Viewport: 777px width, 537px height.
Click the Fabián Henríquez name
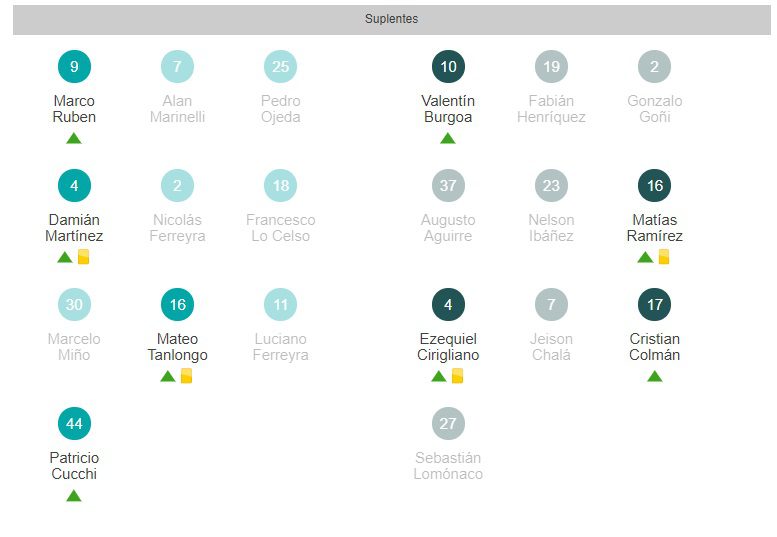pyautogui.click(x=551, y=109)
